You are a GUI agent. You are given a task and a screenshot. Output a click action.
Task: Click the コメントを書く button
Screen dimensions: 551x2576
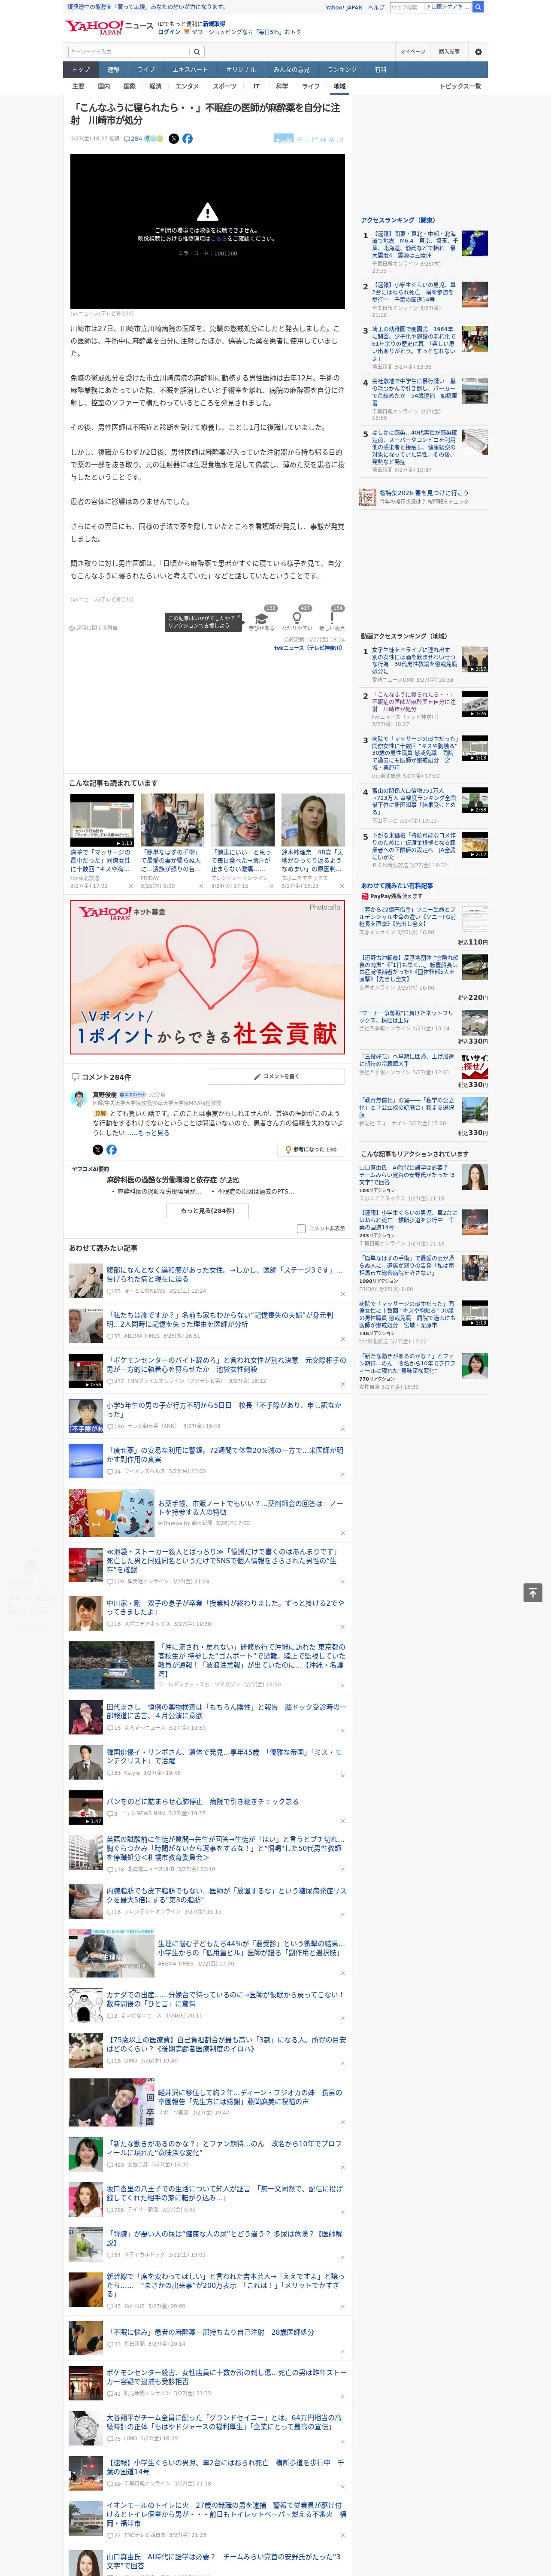[276, 1077]
